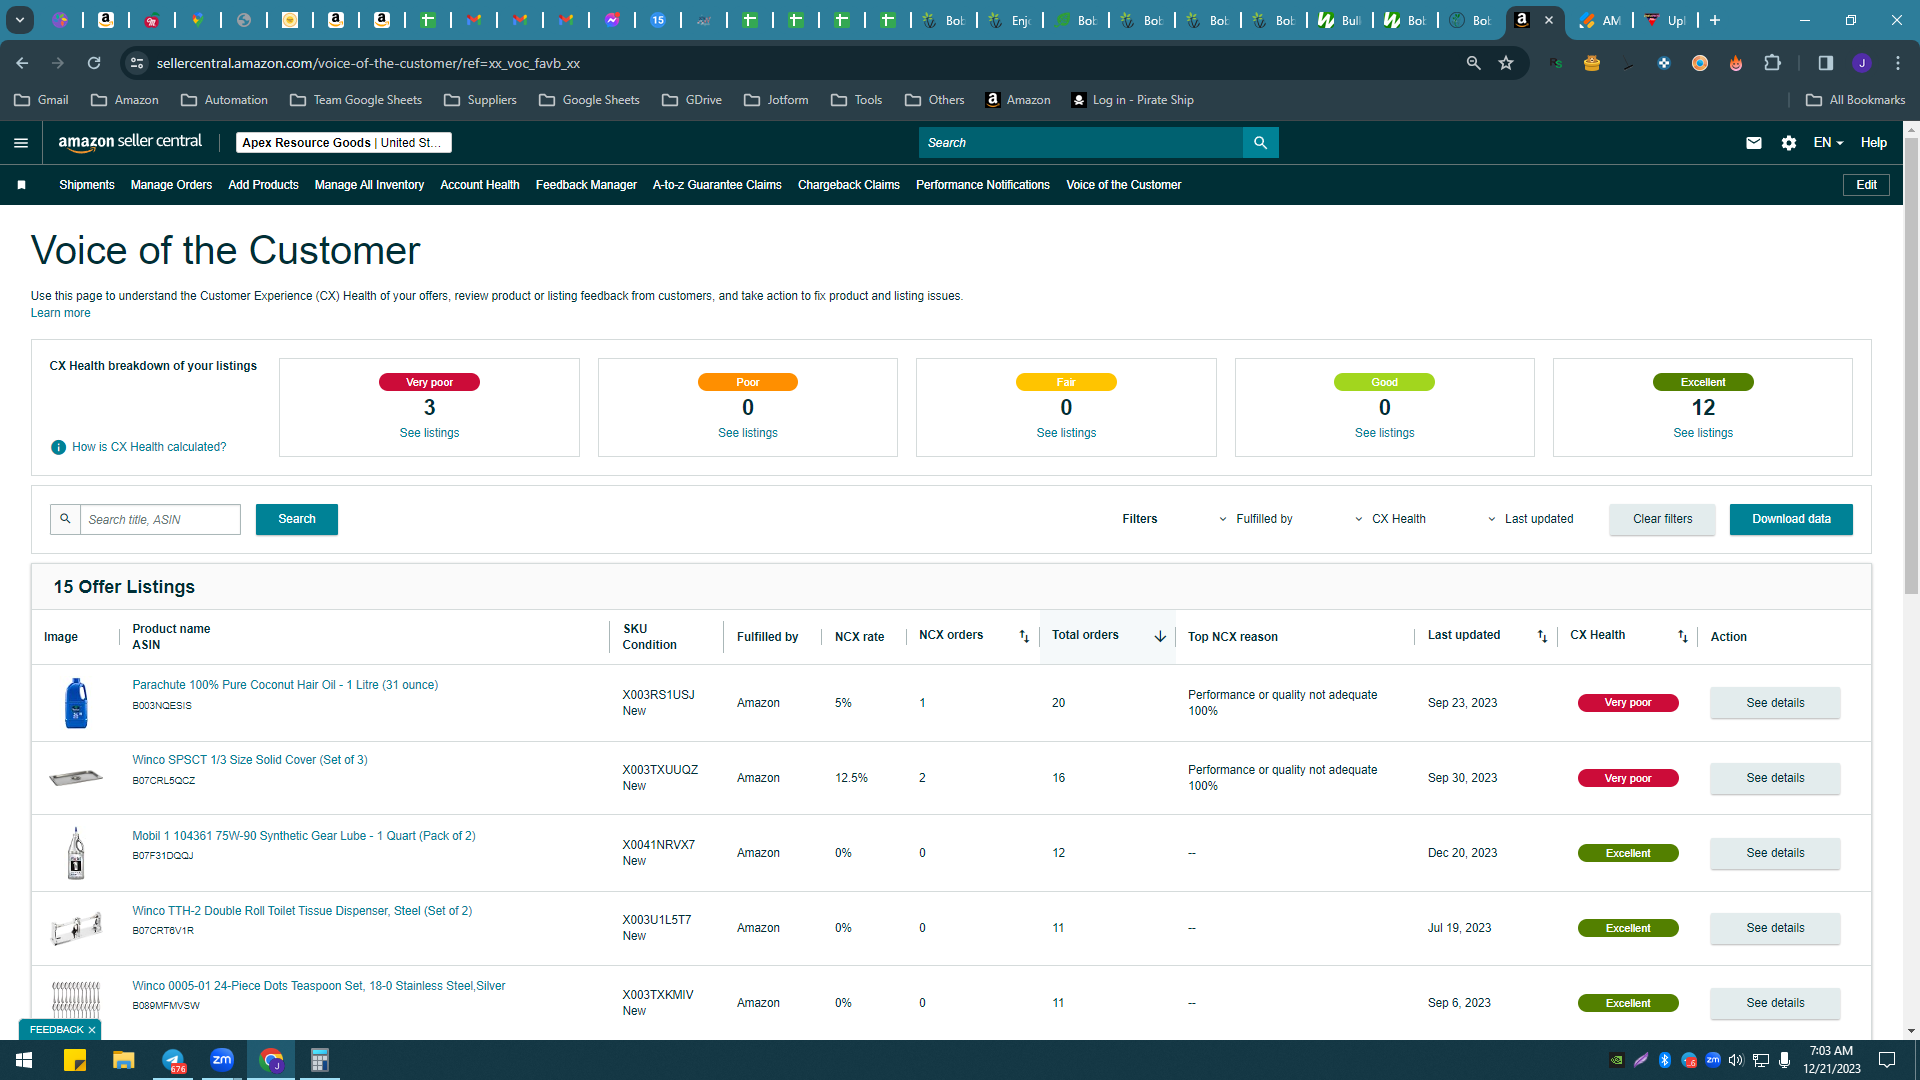Open the tab search dropdown arrow
Screen dimensions: 1920x1080
tap(19, 20)
